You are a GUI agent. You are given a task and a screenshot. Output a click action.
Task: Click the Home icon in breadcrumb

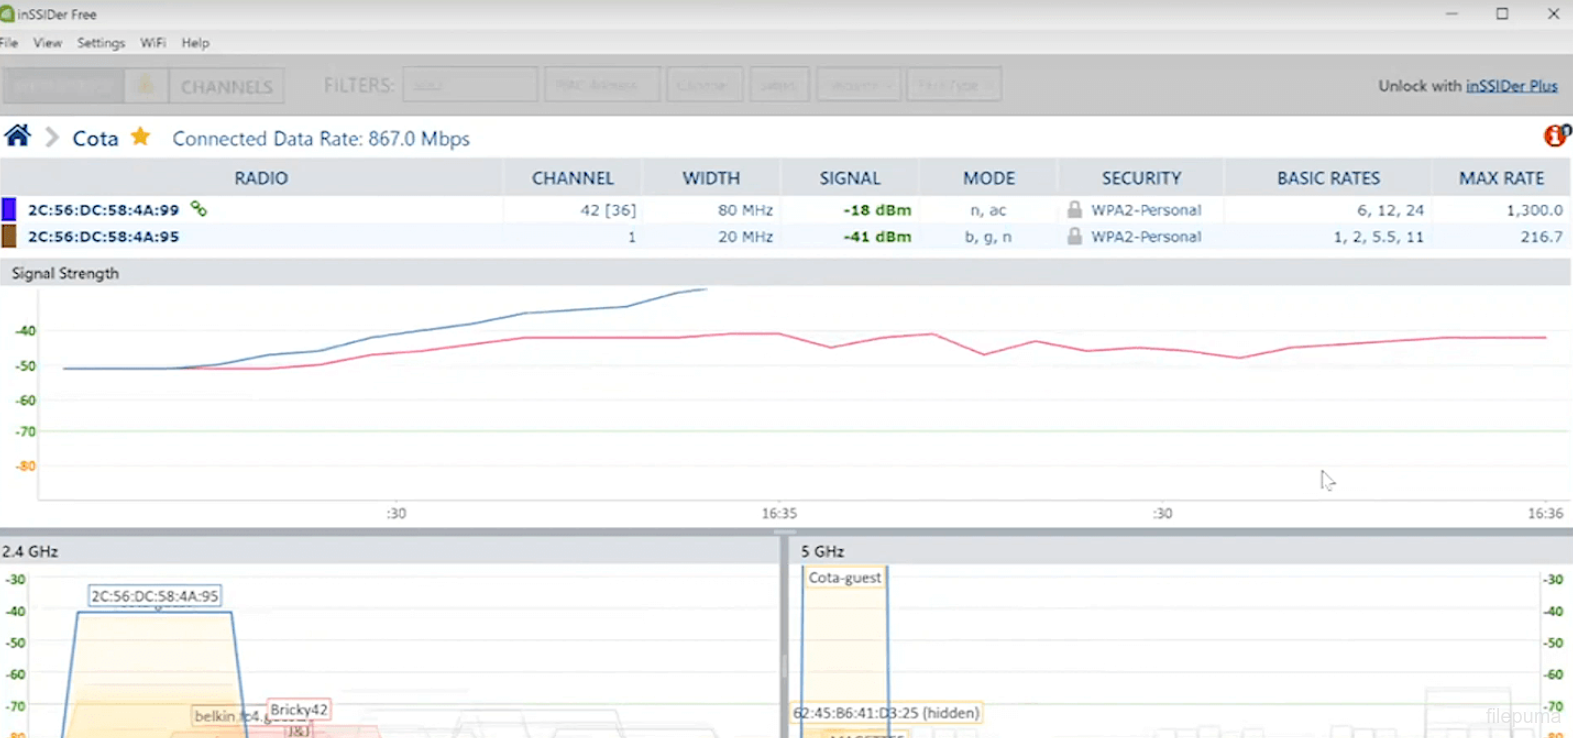(x=17, y=136)
